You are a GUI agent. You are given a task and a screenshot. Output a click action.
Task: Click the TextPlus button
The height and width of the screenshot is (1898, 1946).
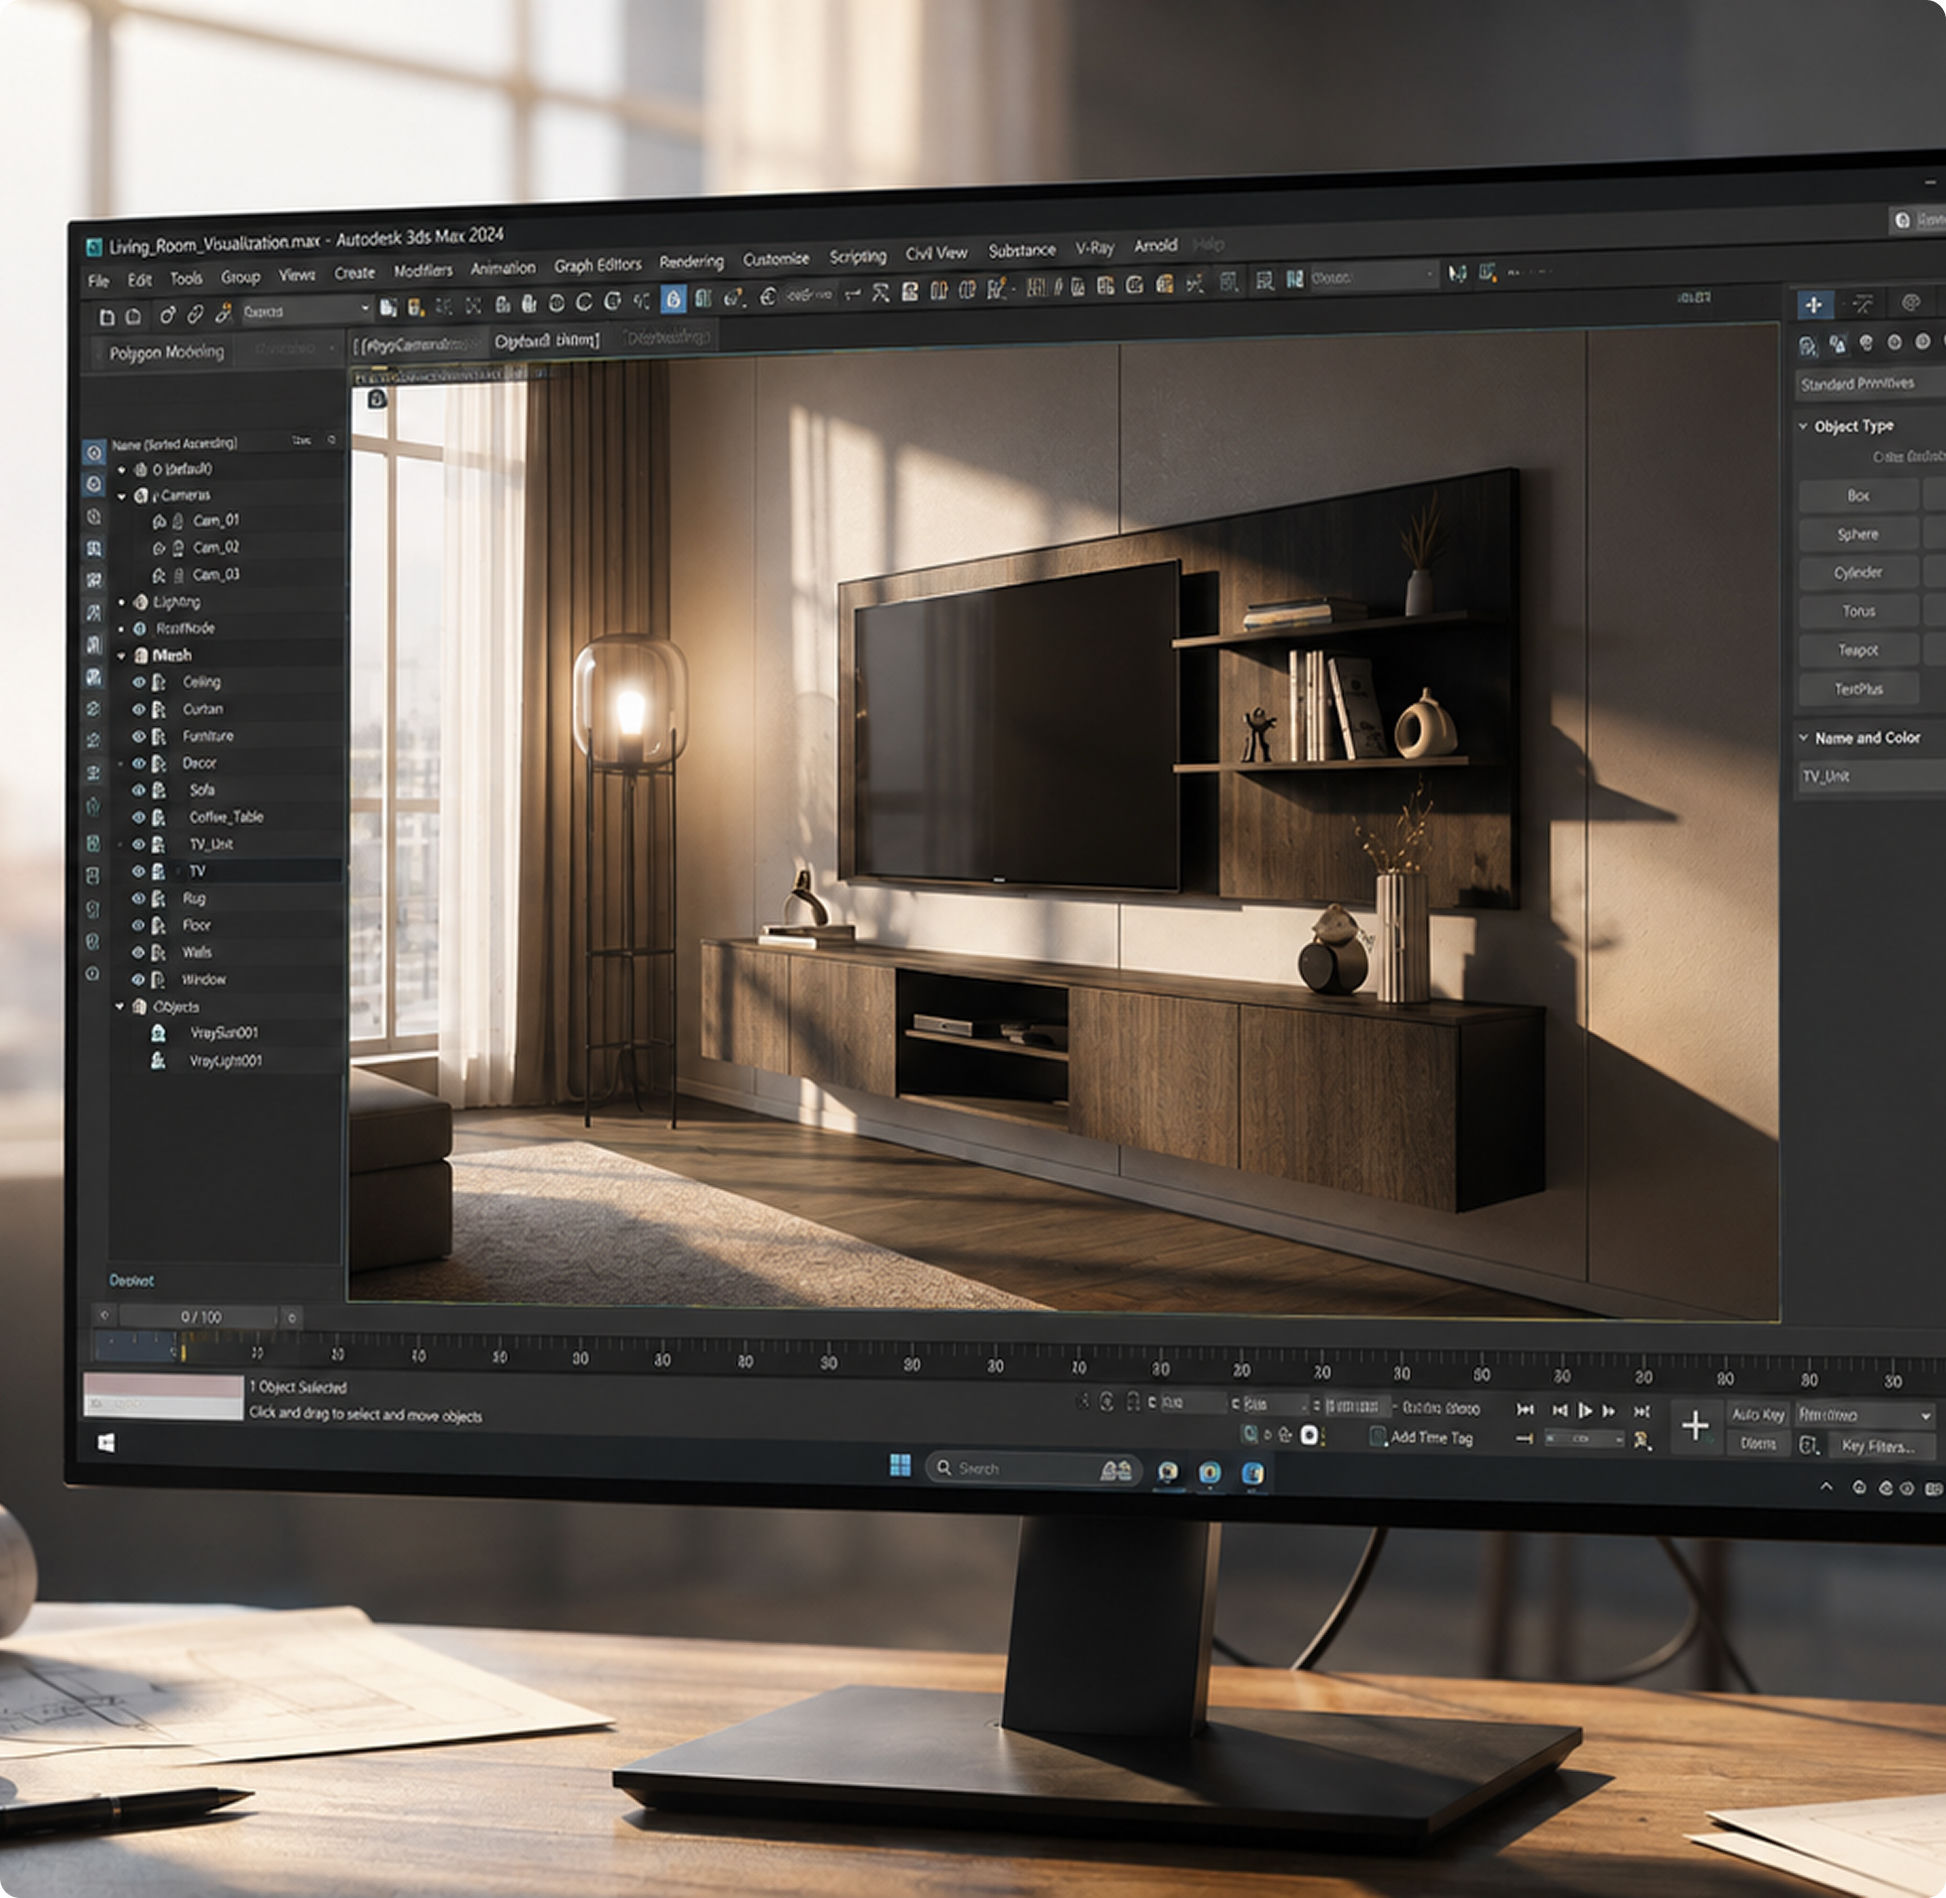click(1858, 689)
